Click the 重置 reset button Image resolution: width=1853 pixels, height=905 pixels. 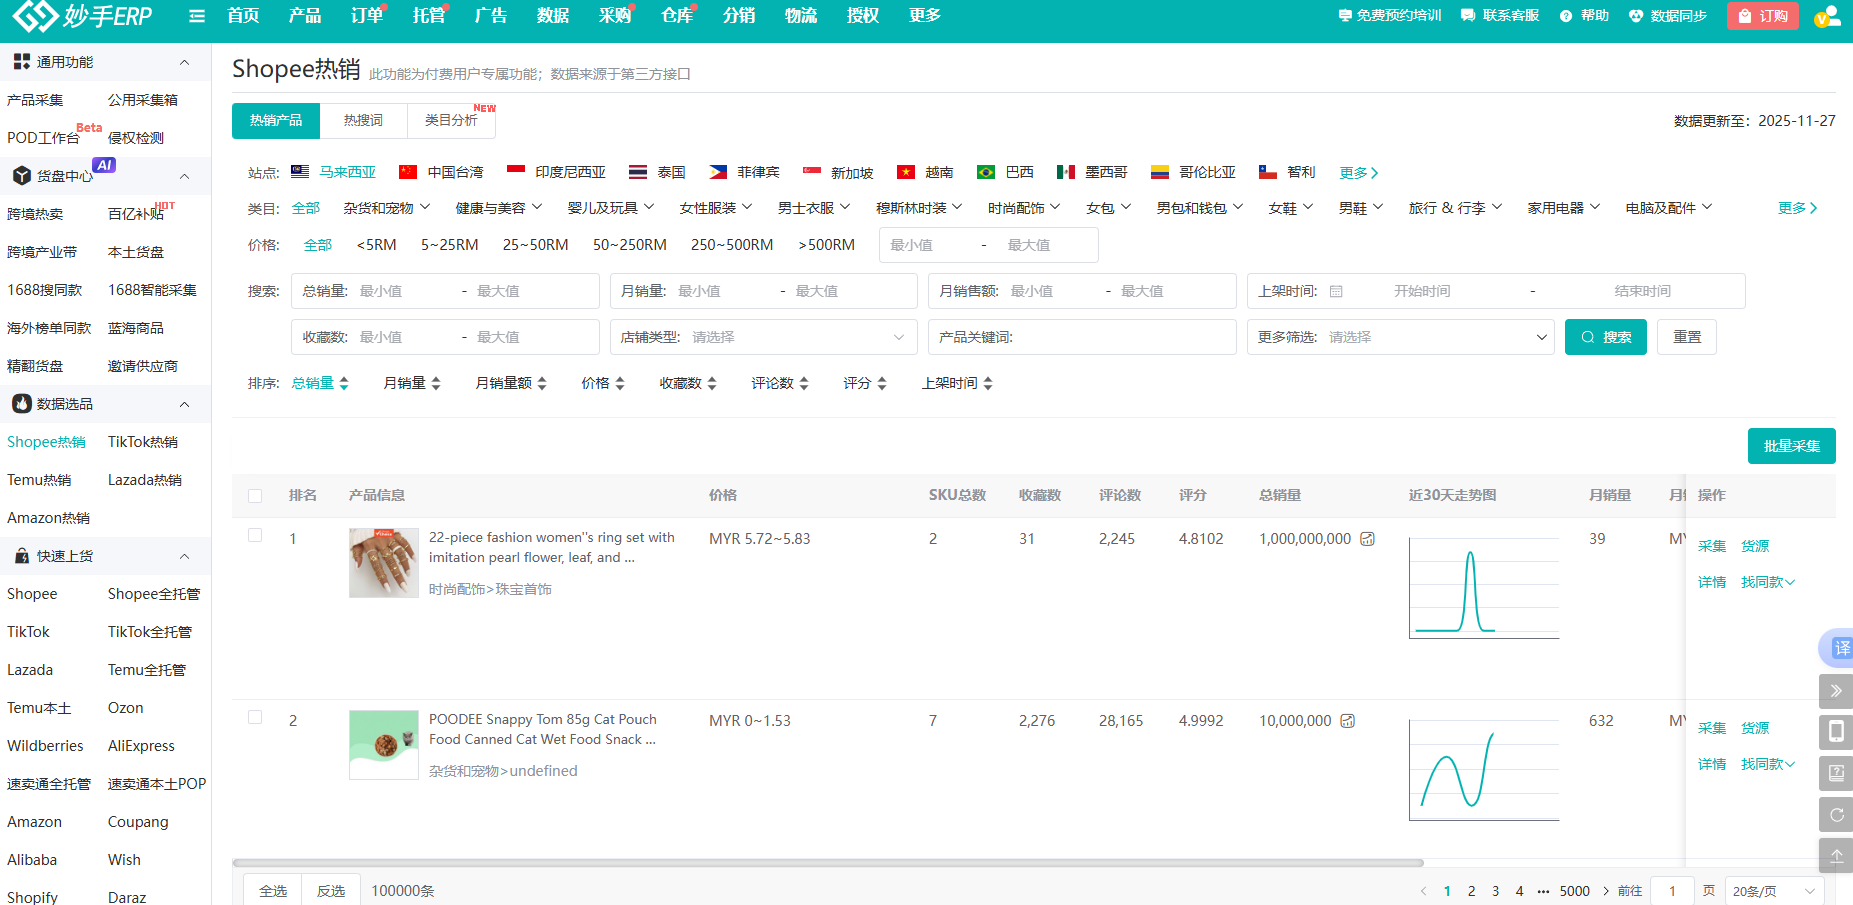click(1686, 337)
